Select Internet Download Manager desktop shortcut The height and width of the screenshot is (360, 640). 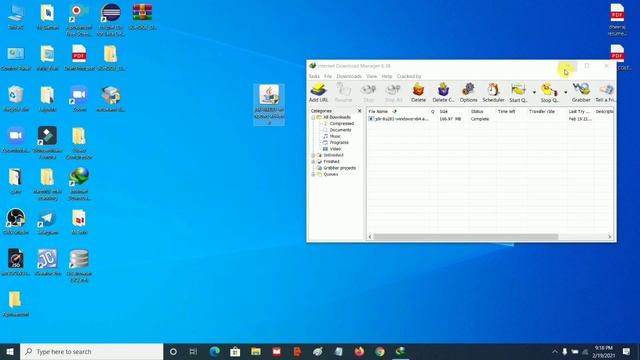tap(79, 184)
